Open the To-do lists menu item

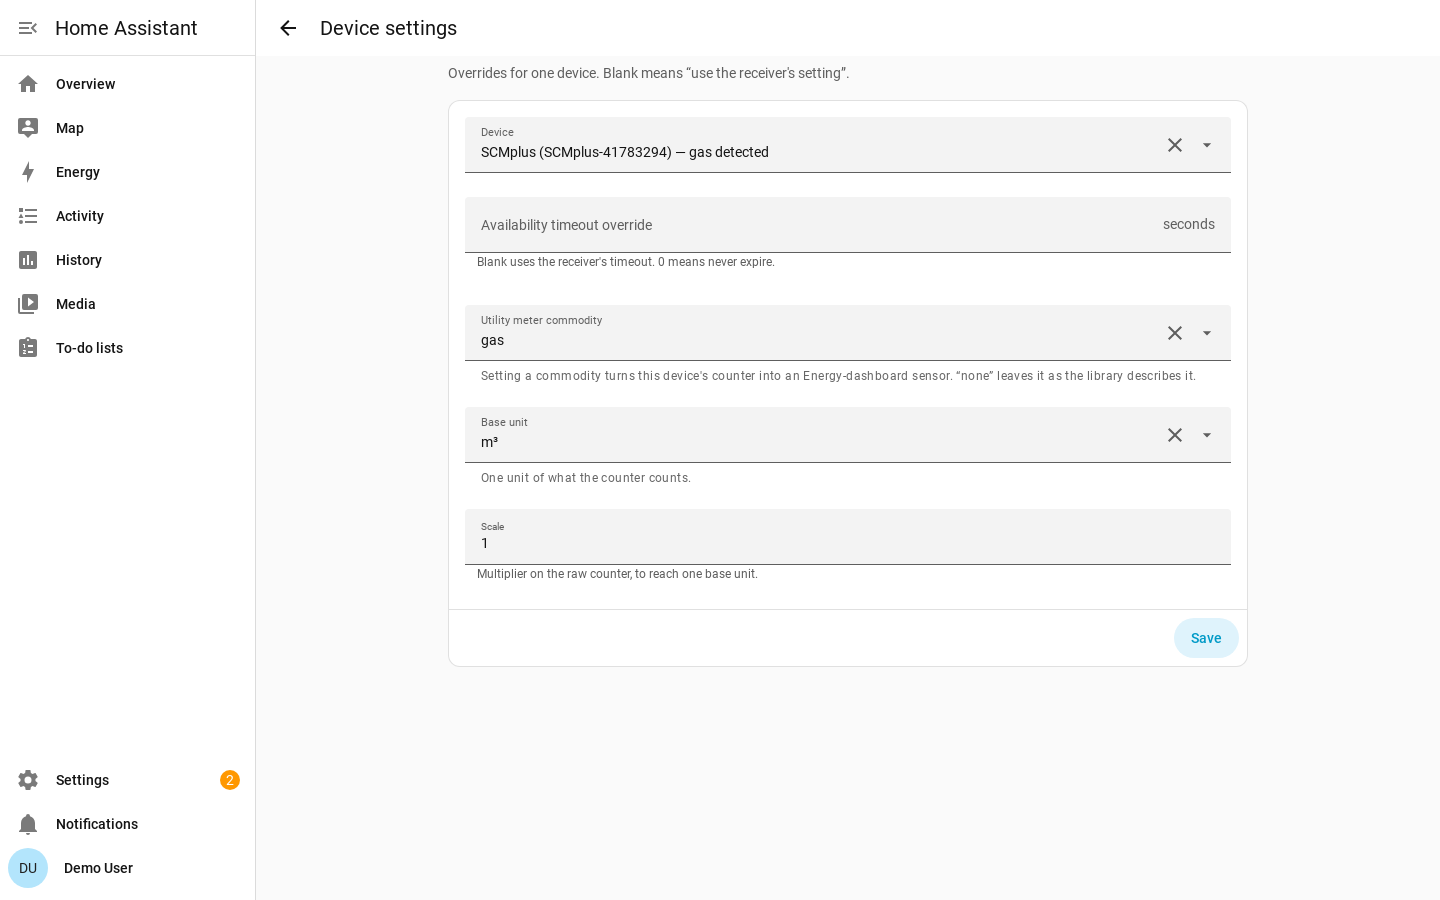(x=128, y=348)
